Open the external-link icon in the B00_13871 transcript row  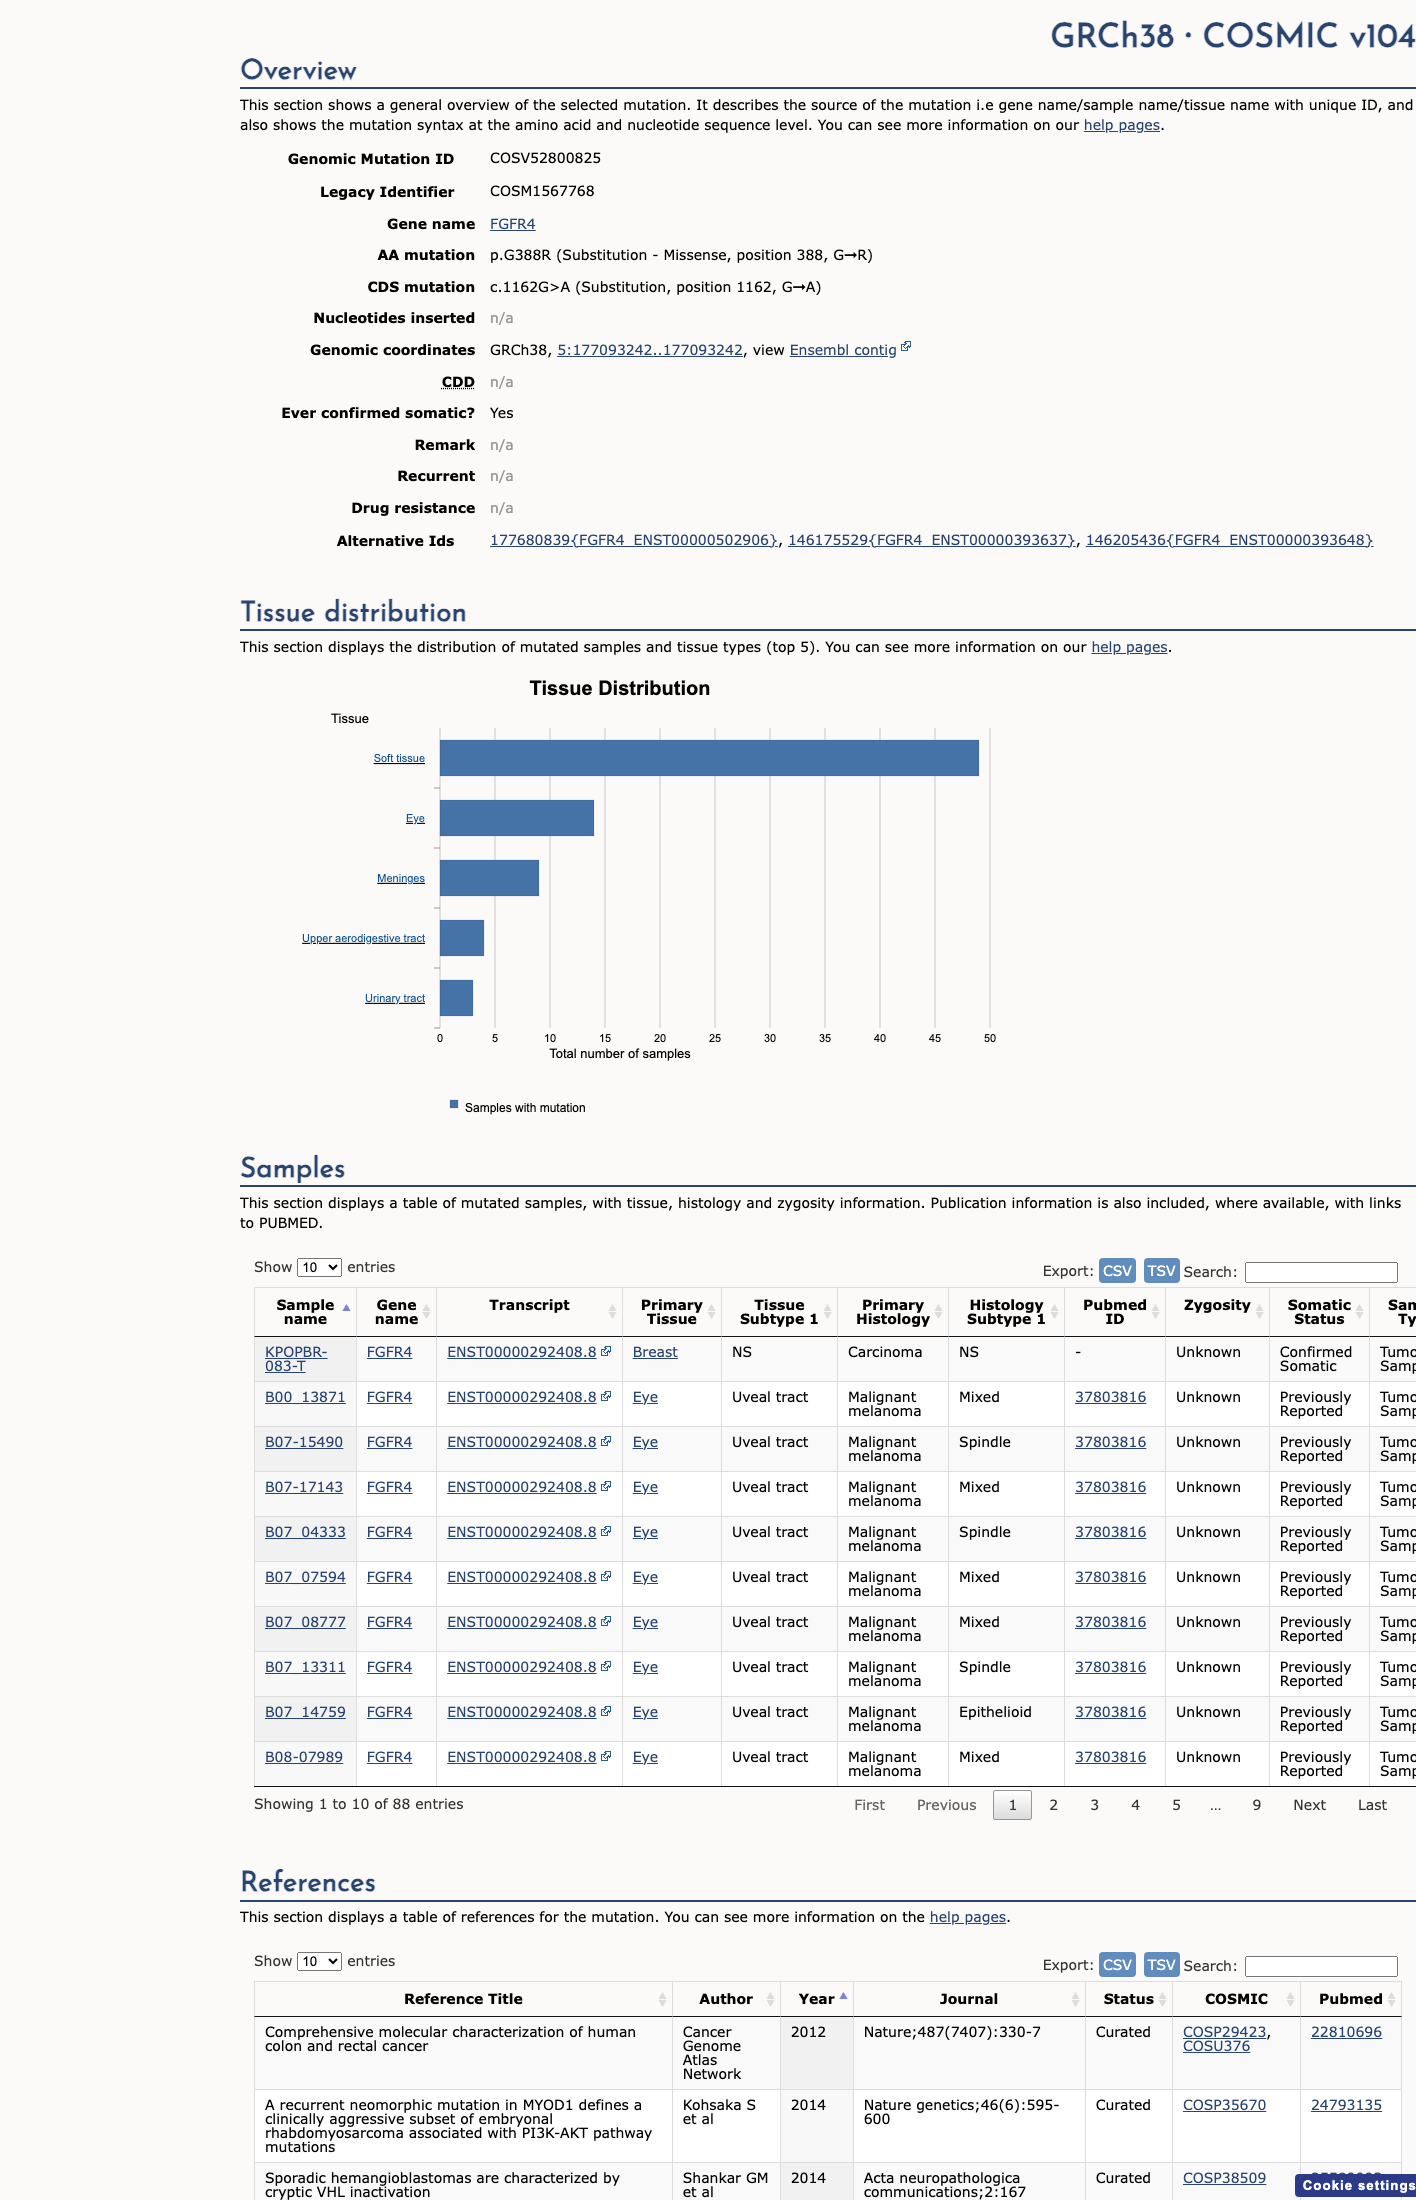point(606,1396)
